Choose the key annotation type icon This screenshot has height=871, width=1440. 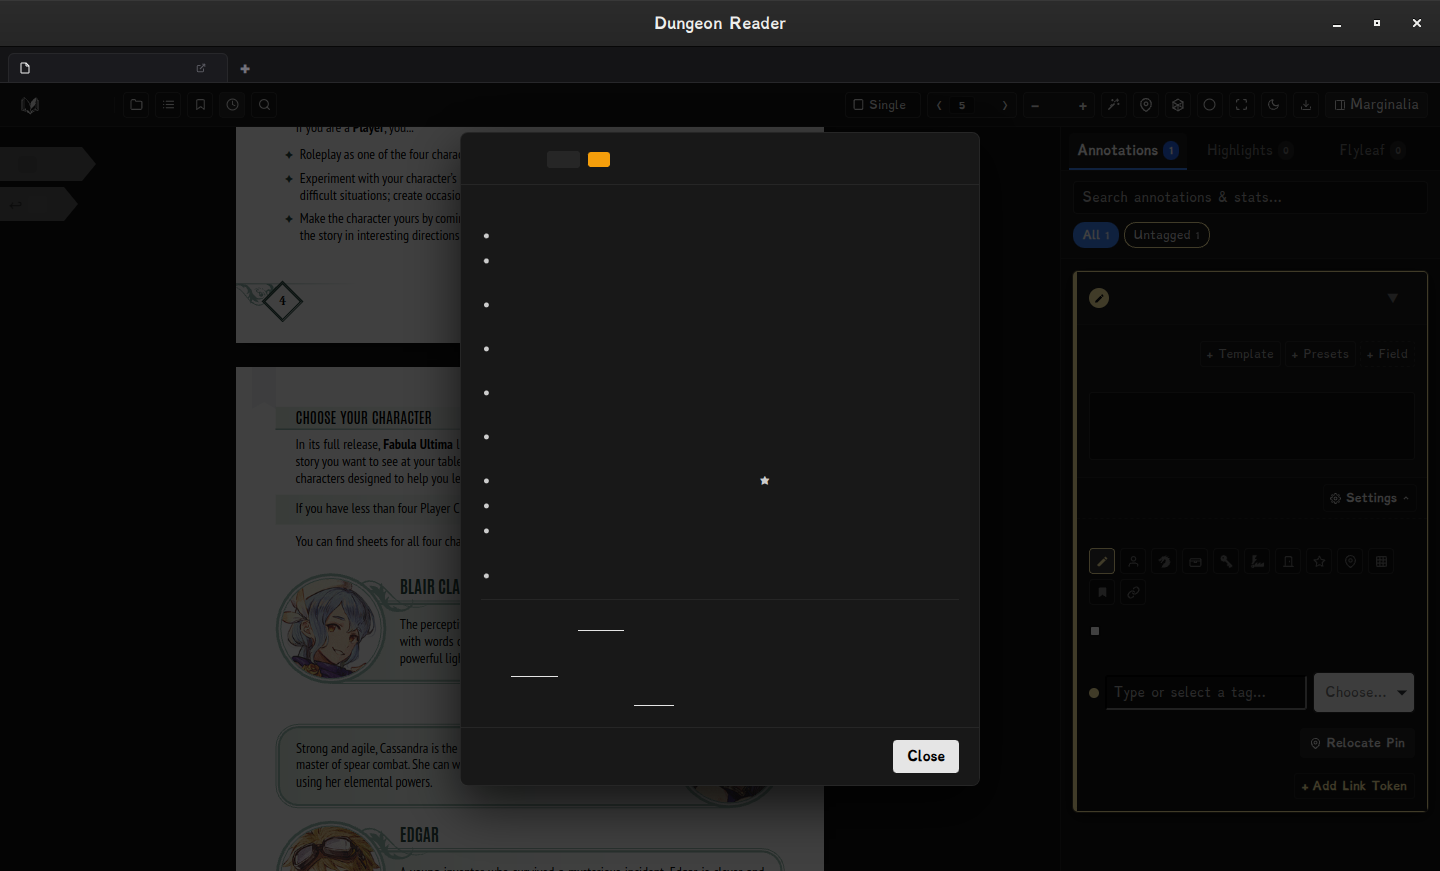click(x=1226, y=562)
